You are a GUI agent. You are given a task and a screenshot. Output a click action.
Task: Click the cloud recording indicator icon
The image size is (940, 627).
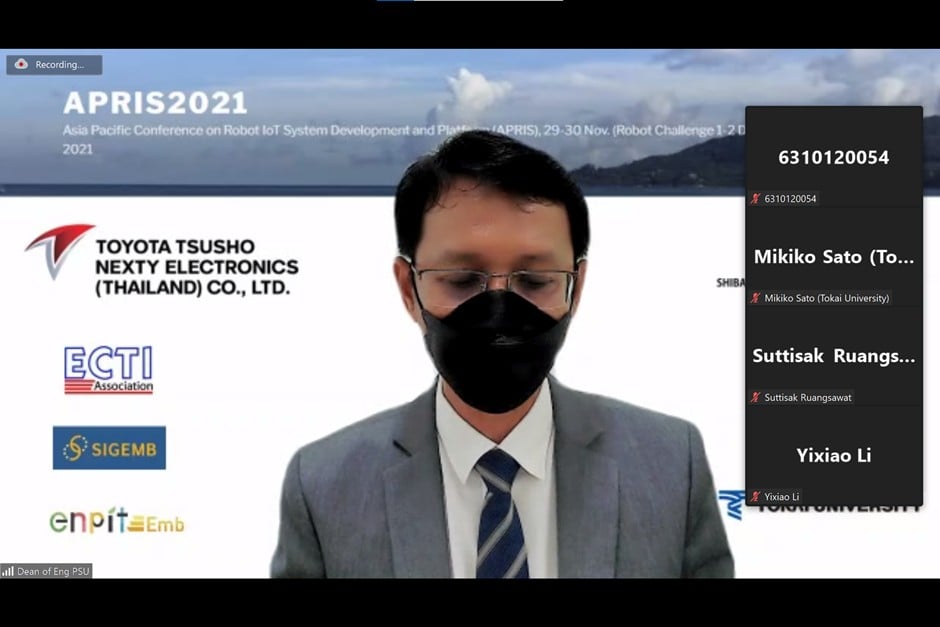[21, 64]
